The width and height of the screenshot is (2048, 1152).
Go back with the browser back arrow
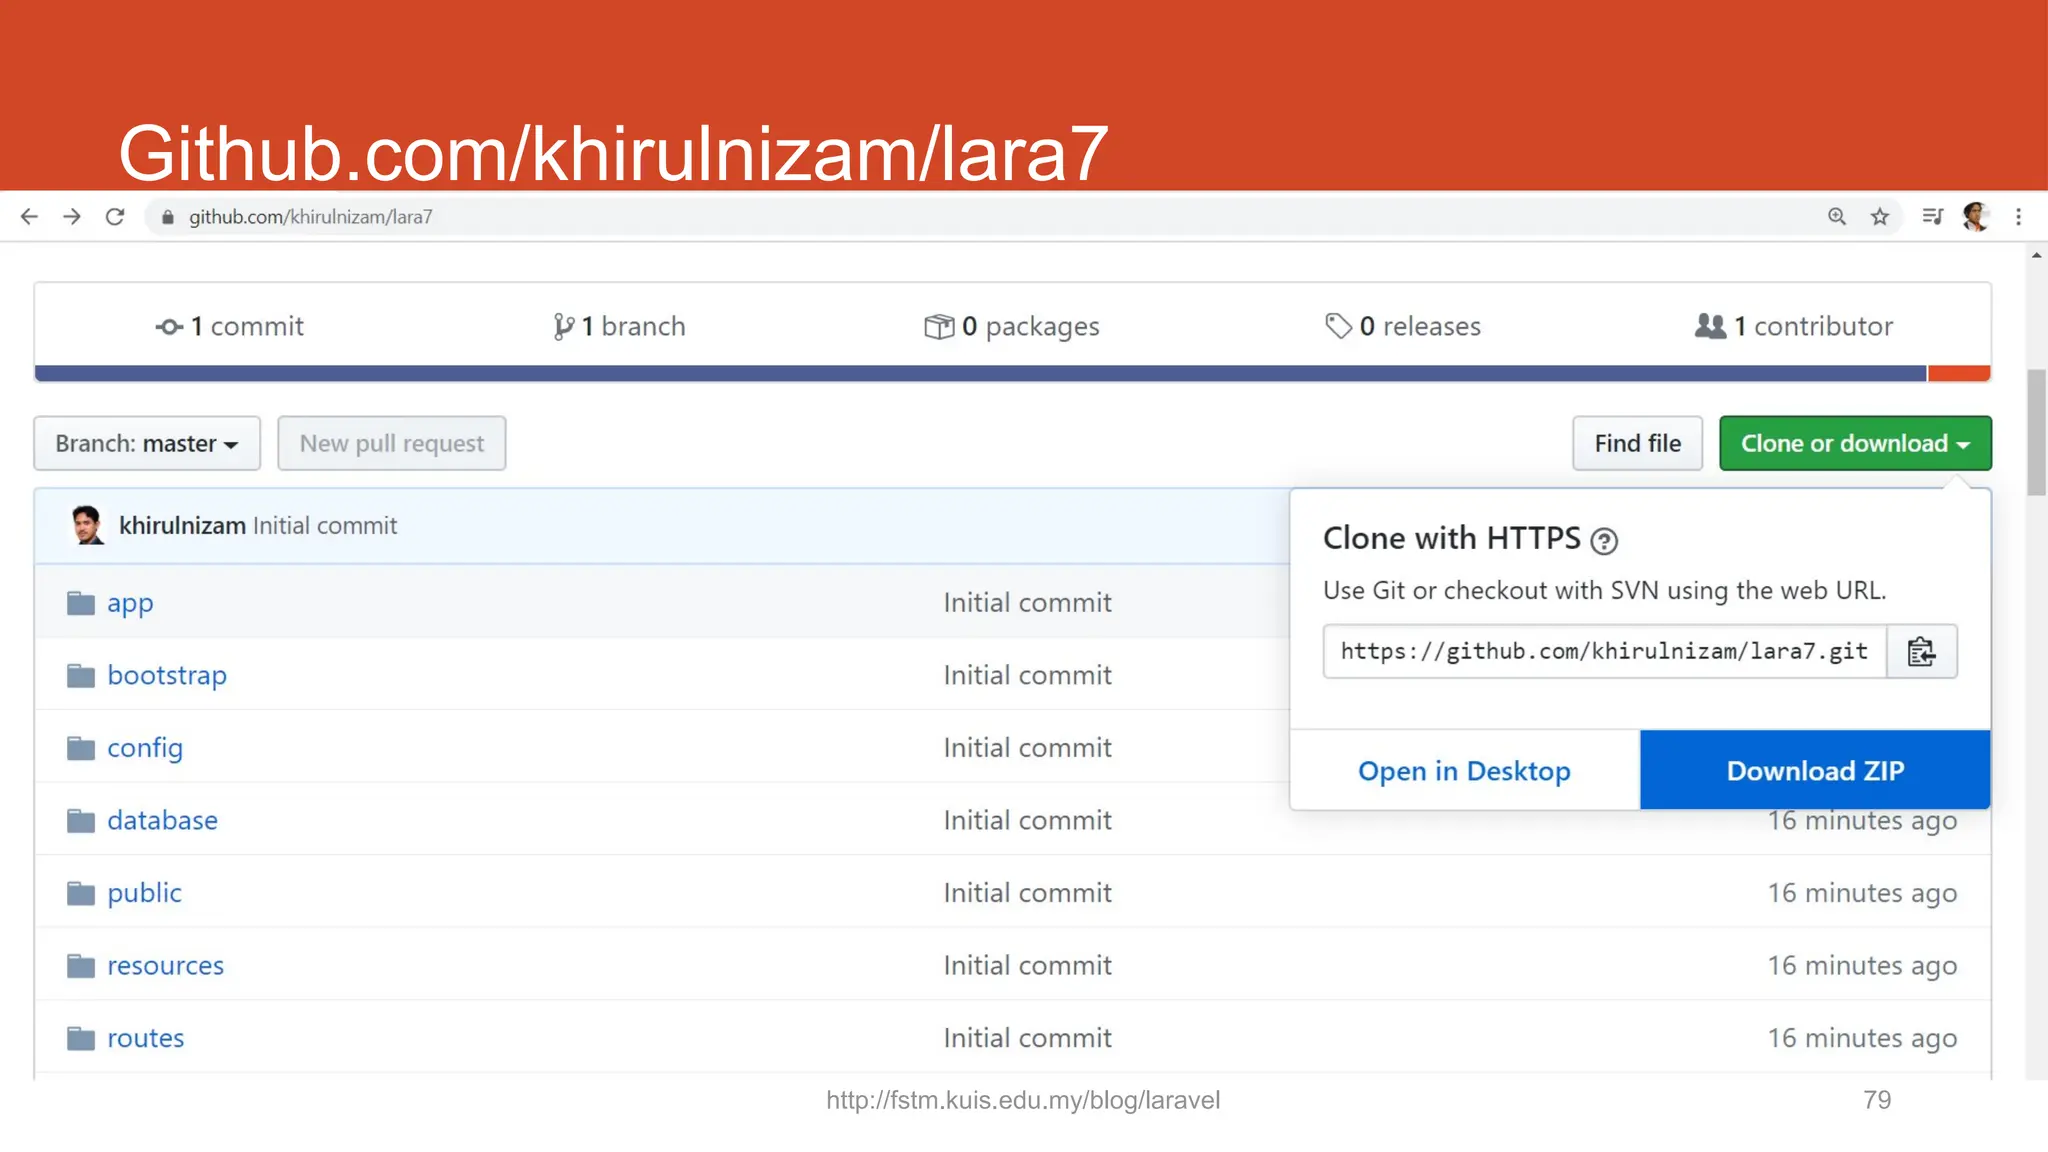click(x=29, y=217)
